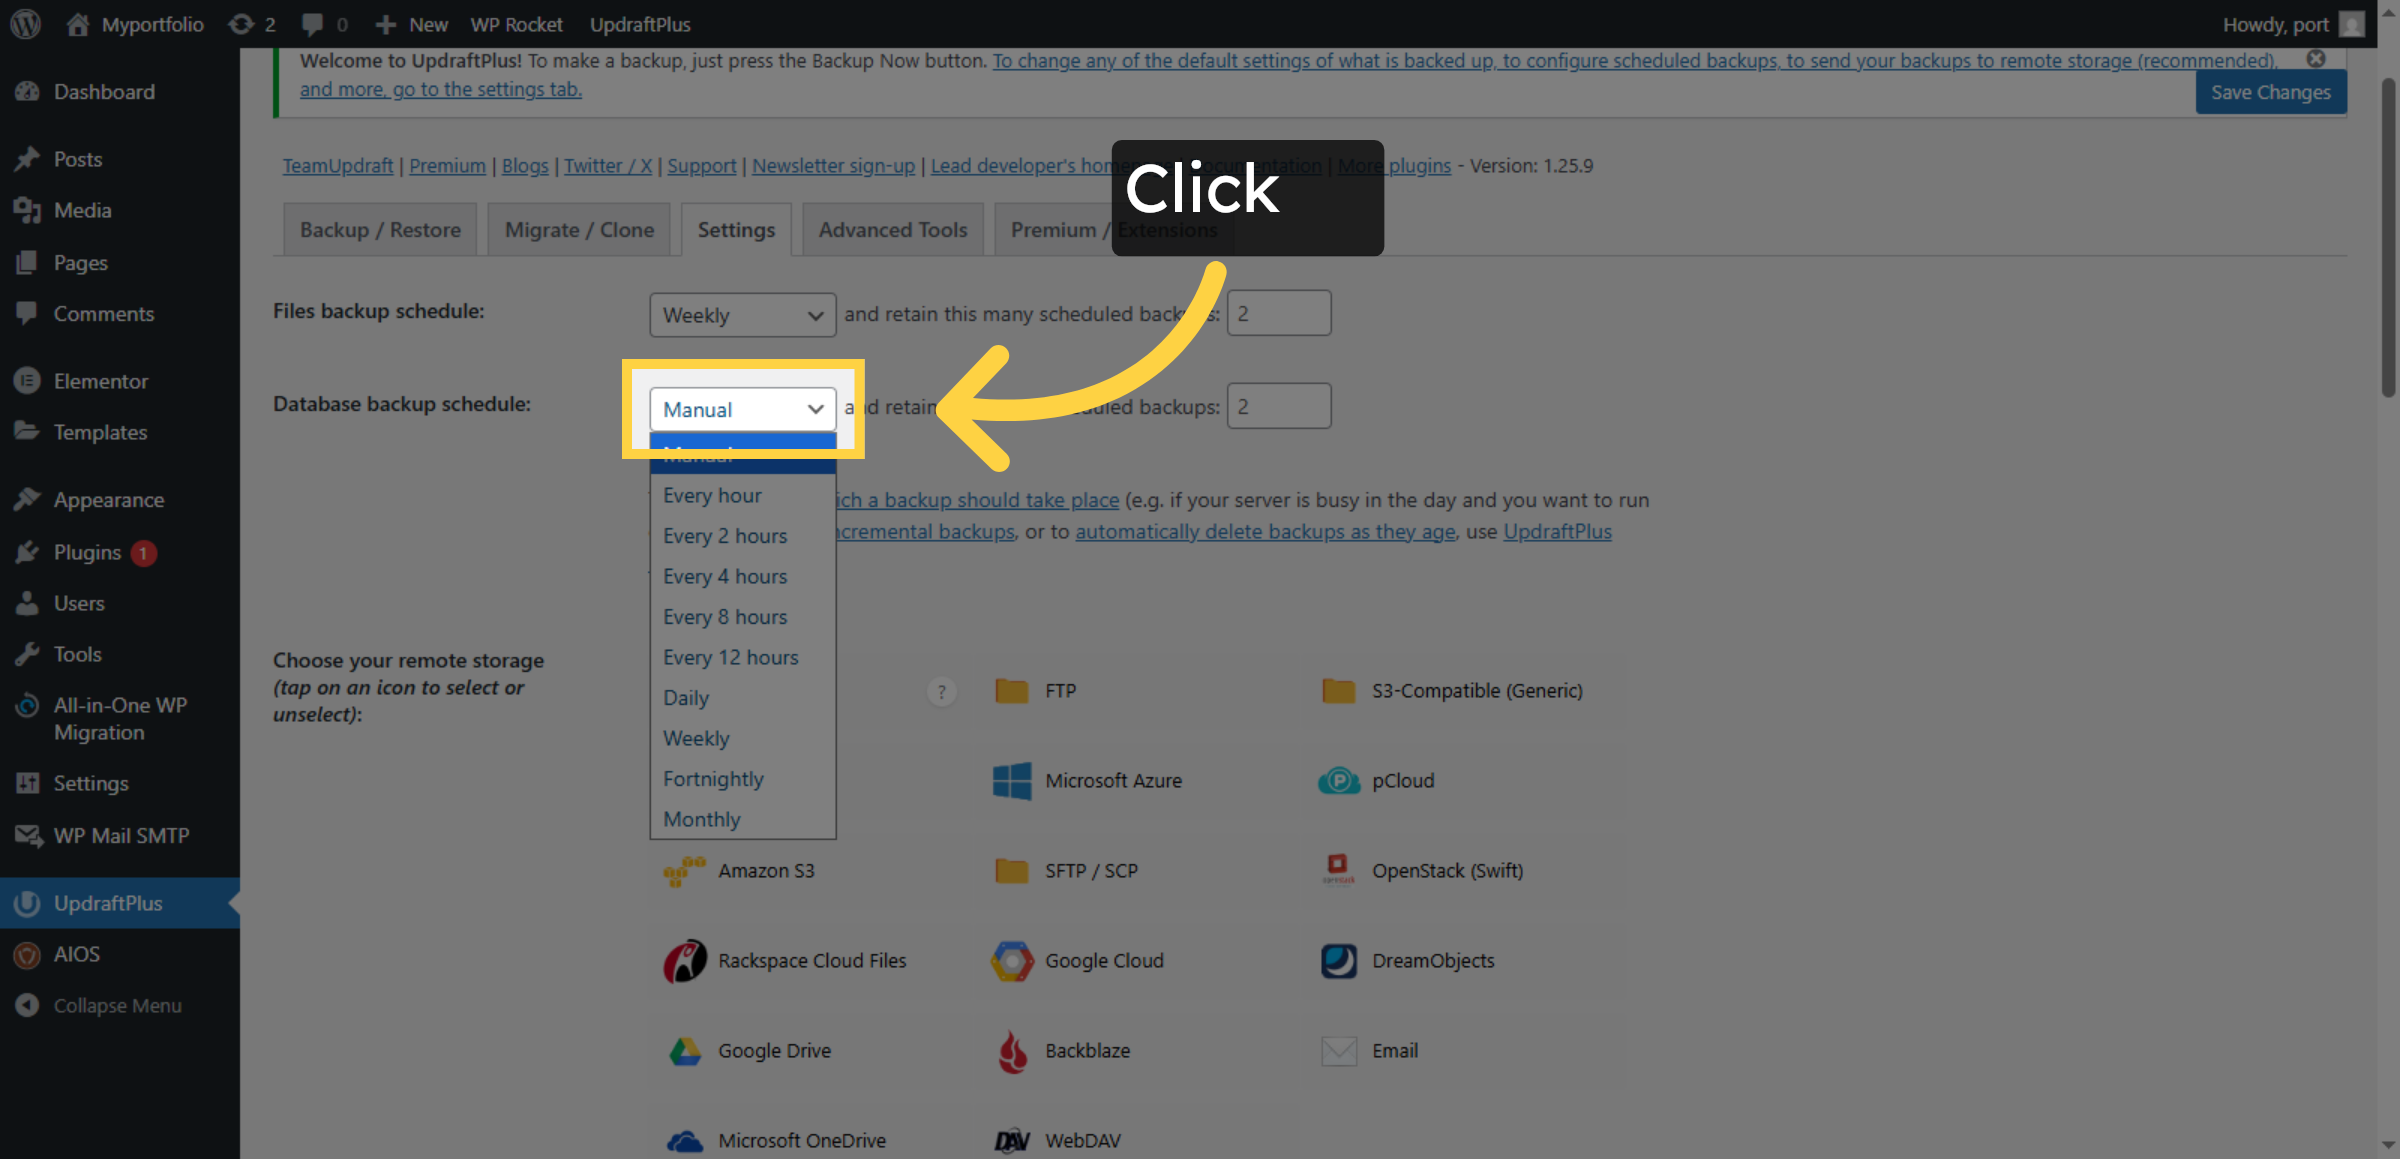Select Daily from the schedule list
The image size is (2400, 1159).
tap(686, 698)
